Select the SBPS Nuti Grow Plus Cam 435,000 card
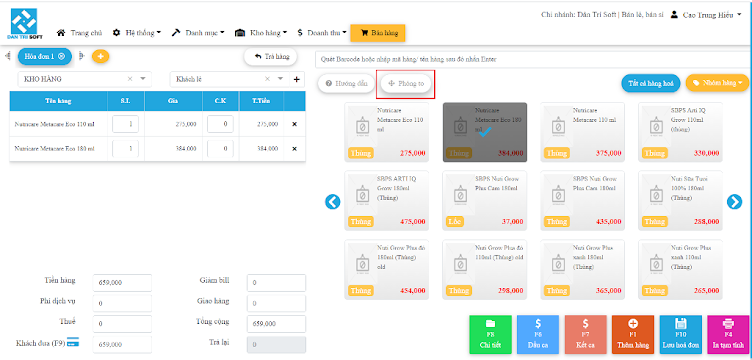 pyautogui.click(x=582, y=201)
